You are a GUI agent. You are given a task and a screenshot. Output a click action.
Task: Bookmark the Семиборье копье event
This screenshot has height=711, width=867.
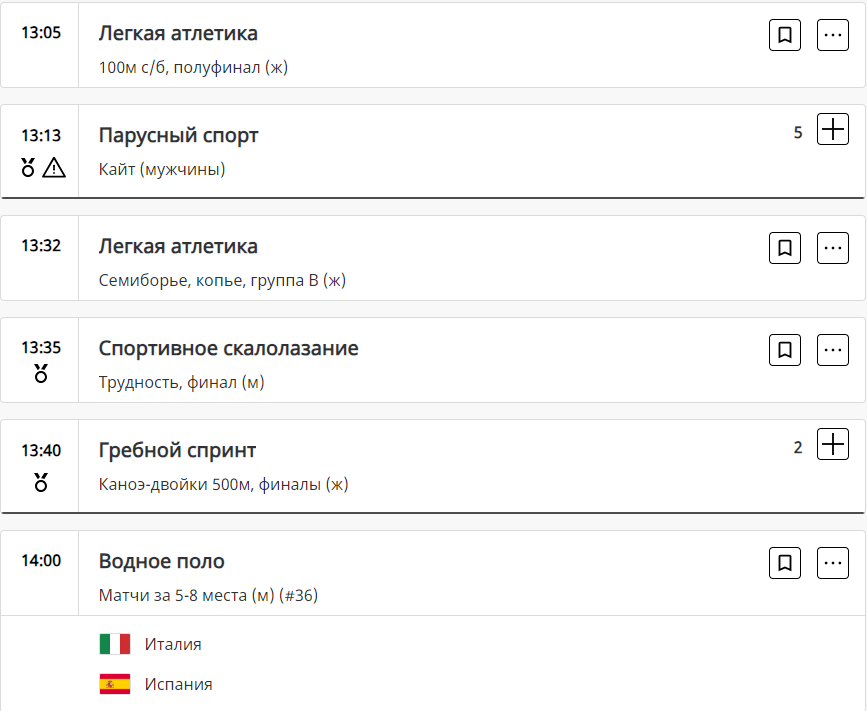[x=785, y=248]
